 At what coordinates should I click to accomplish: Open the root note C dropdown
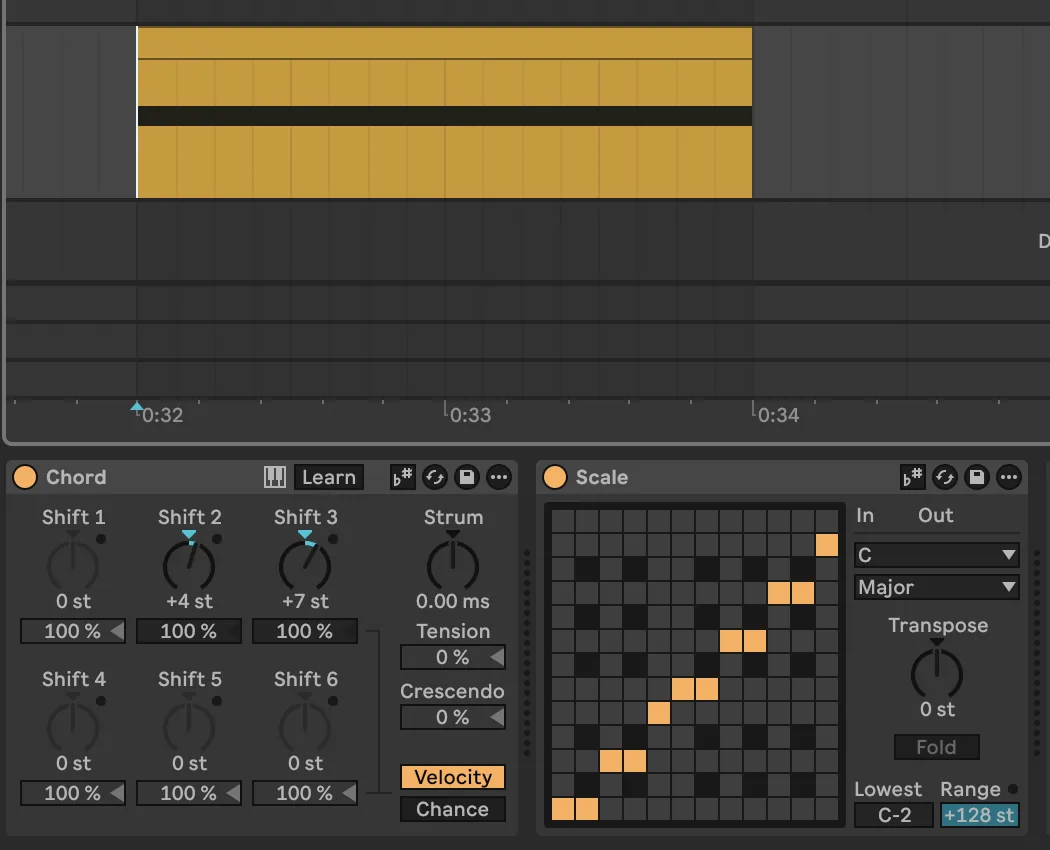coord(937,555)
